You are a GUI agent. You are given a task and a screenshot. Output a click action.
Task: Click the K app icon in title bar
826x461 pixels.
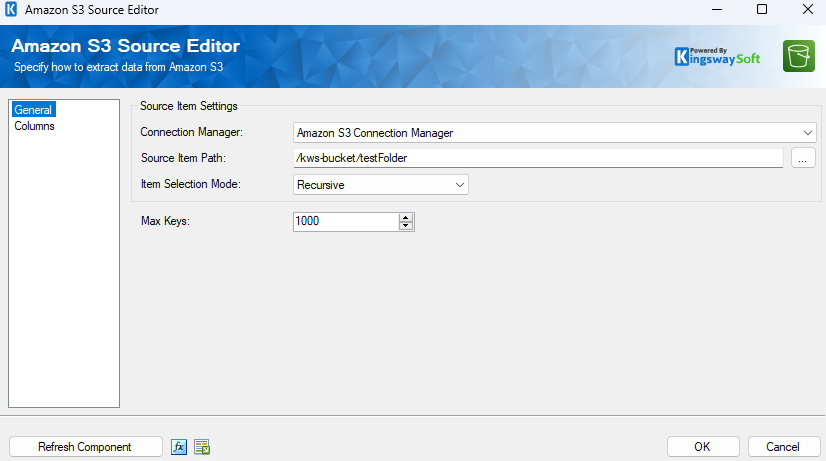pyautogui.click(x=11, y=9)
